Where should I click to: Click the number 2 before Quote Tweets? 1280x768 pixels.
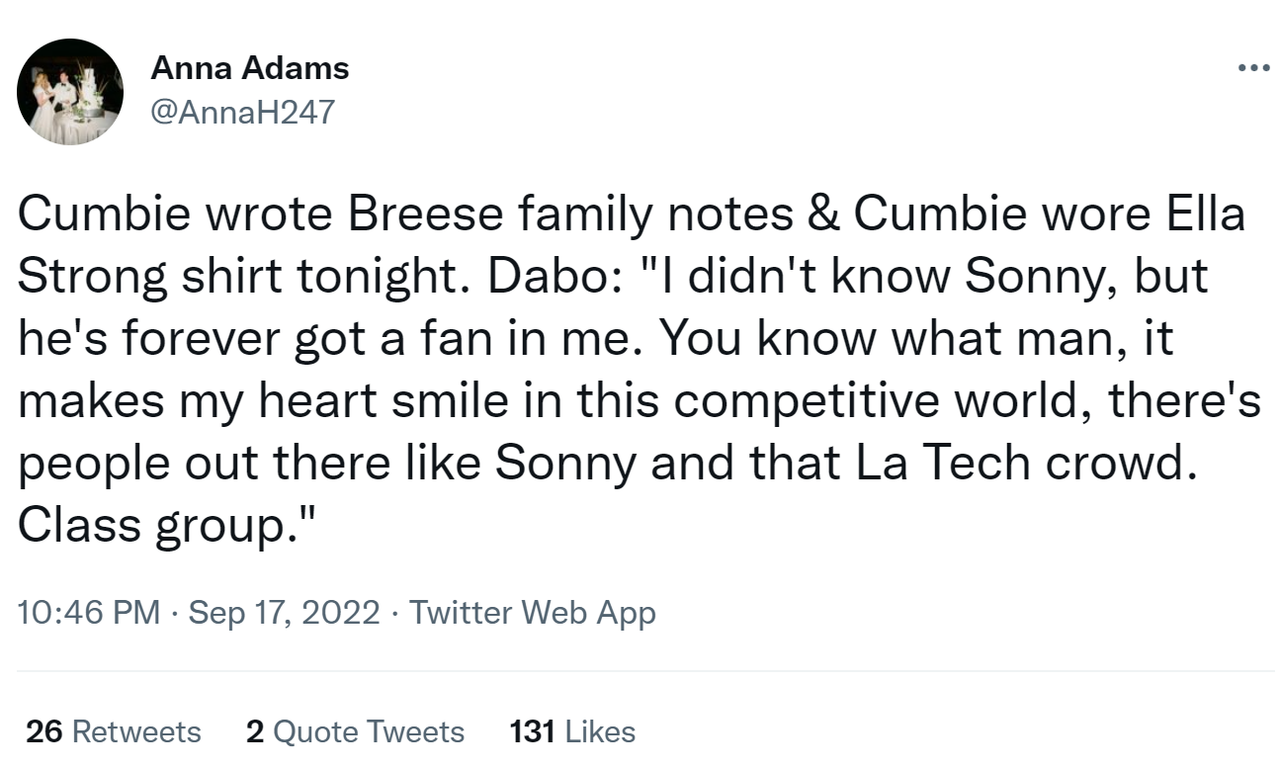(x=254, y=732)
